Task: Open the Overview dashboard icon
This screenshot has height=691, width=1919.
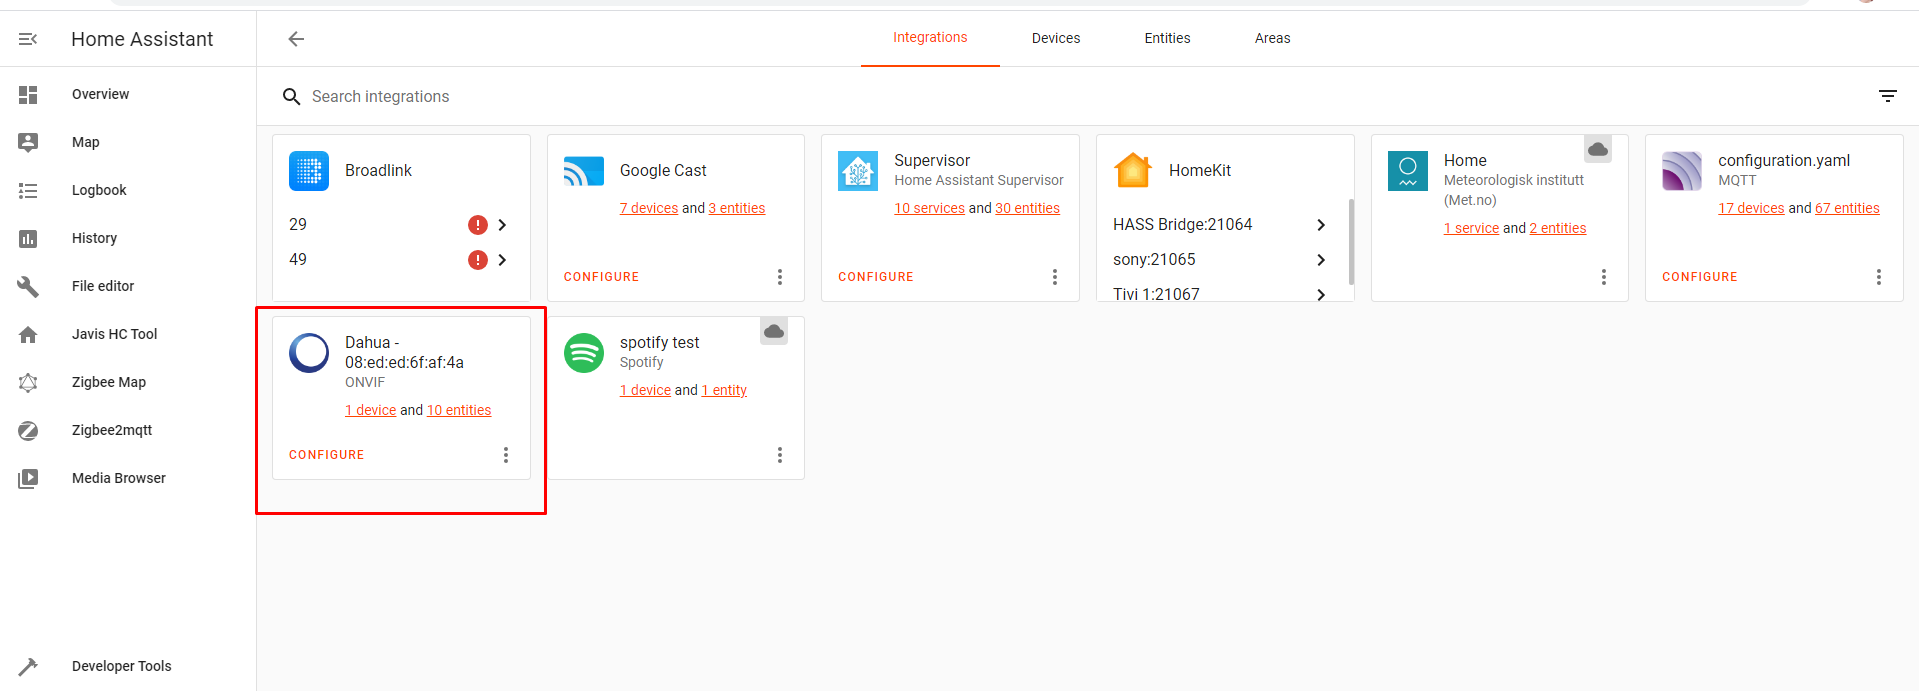Action: (28, 95)
